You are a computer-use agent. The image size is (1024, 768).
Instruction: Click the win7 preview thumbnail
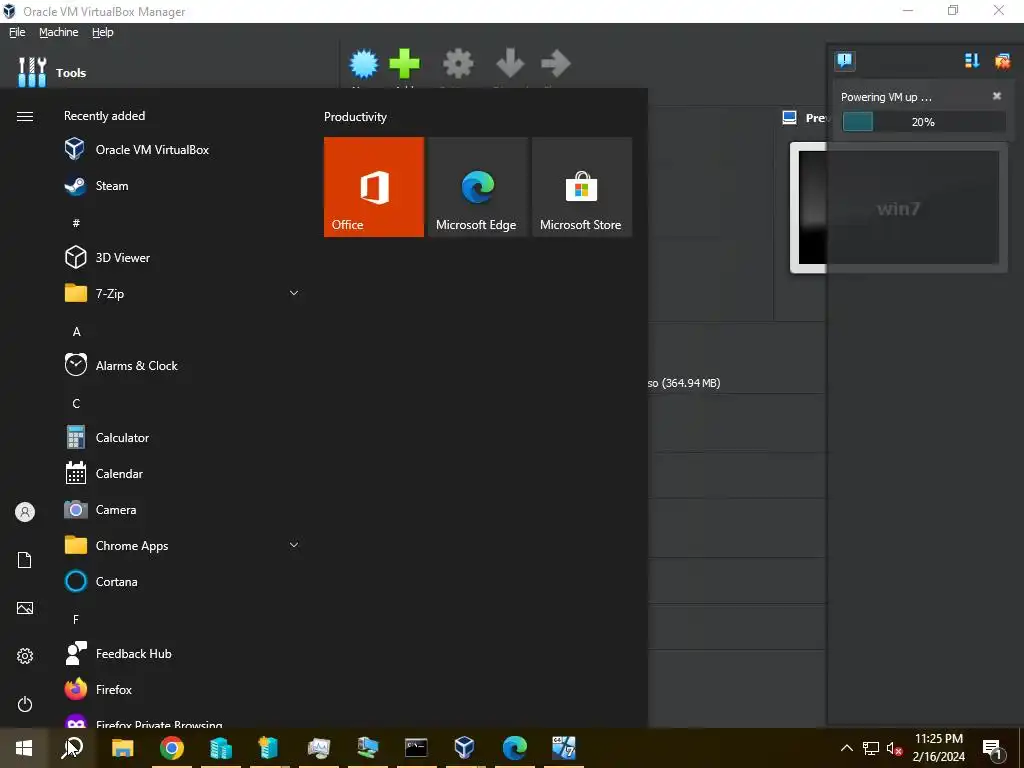(x=899, y=208)
